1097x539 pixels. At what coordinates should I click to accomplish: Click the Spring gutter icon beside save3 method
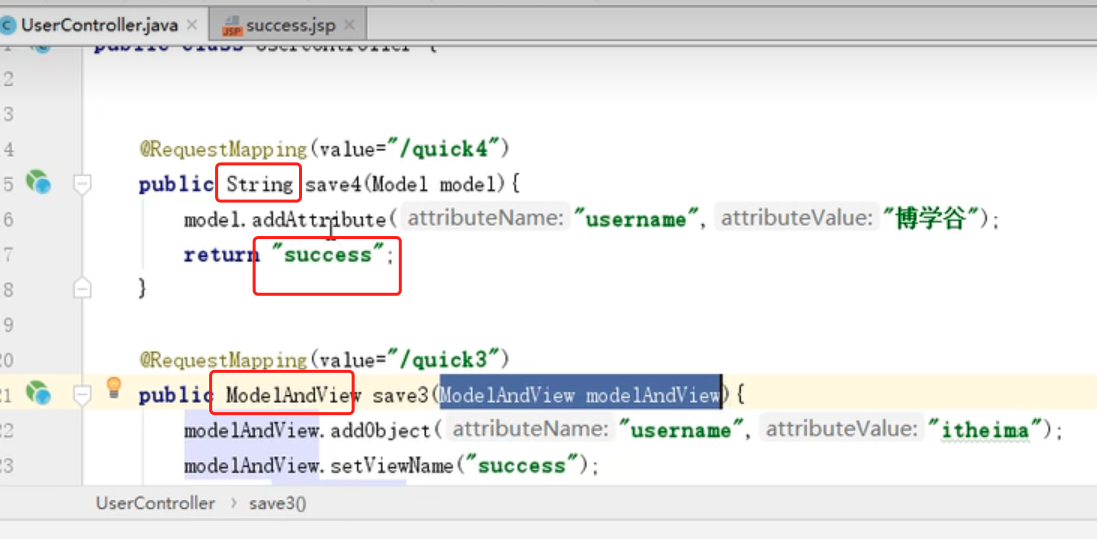pyautogui.click(x=38, y=393)
